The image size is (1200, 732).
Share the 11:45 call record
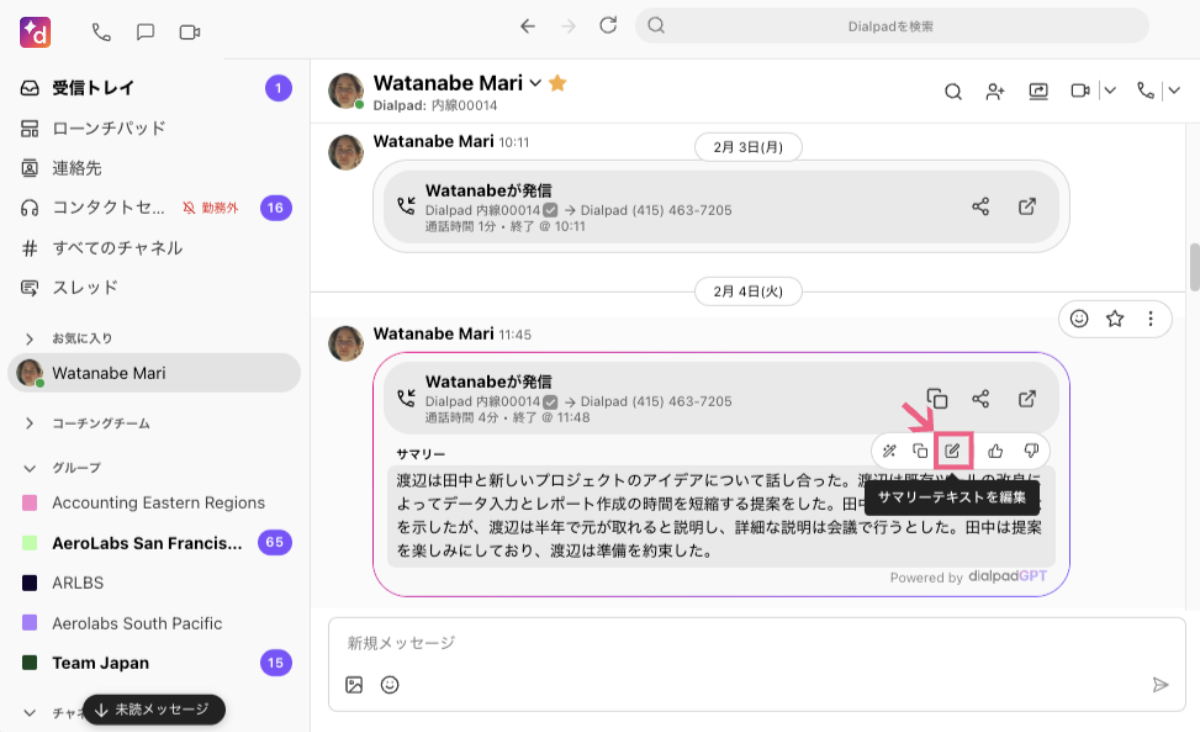(980, 398)
